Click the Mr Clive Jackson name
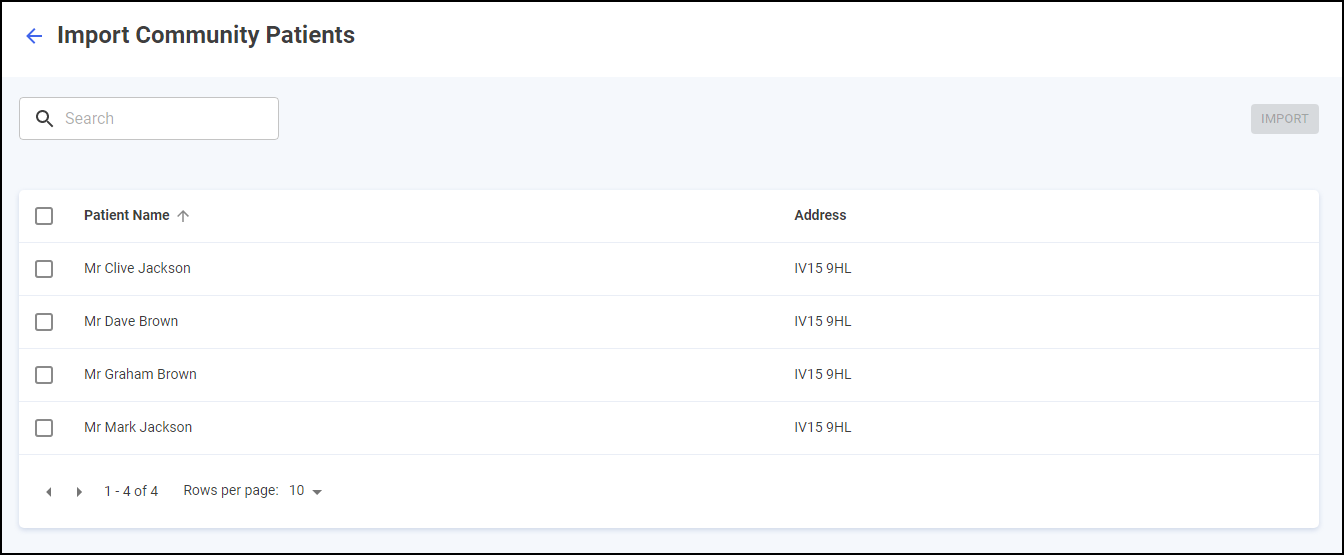1344x555 pixels. pos(137,269)
